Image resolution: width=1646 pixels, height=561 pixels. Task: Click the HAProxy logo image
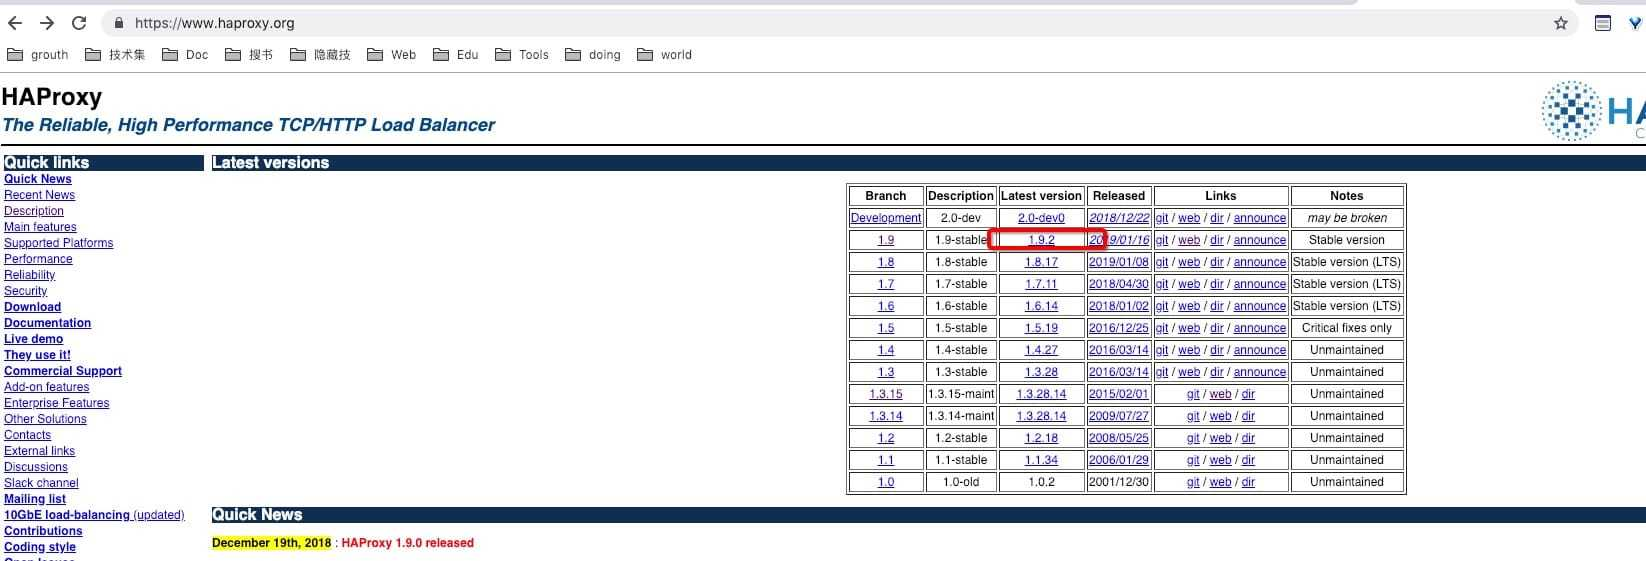pos(1594,111)
